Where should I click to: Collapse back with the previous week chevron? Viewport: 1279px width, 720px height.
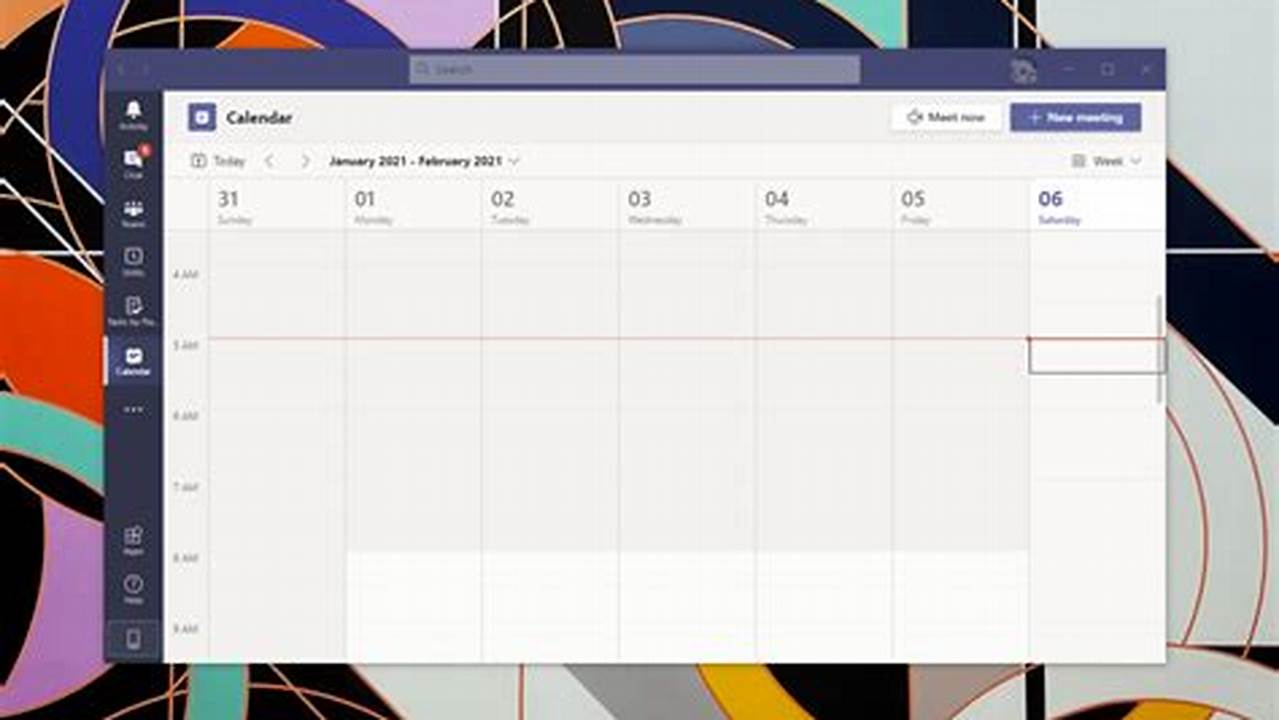click(x=268, y=160)
